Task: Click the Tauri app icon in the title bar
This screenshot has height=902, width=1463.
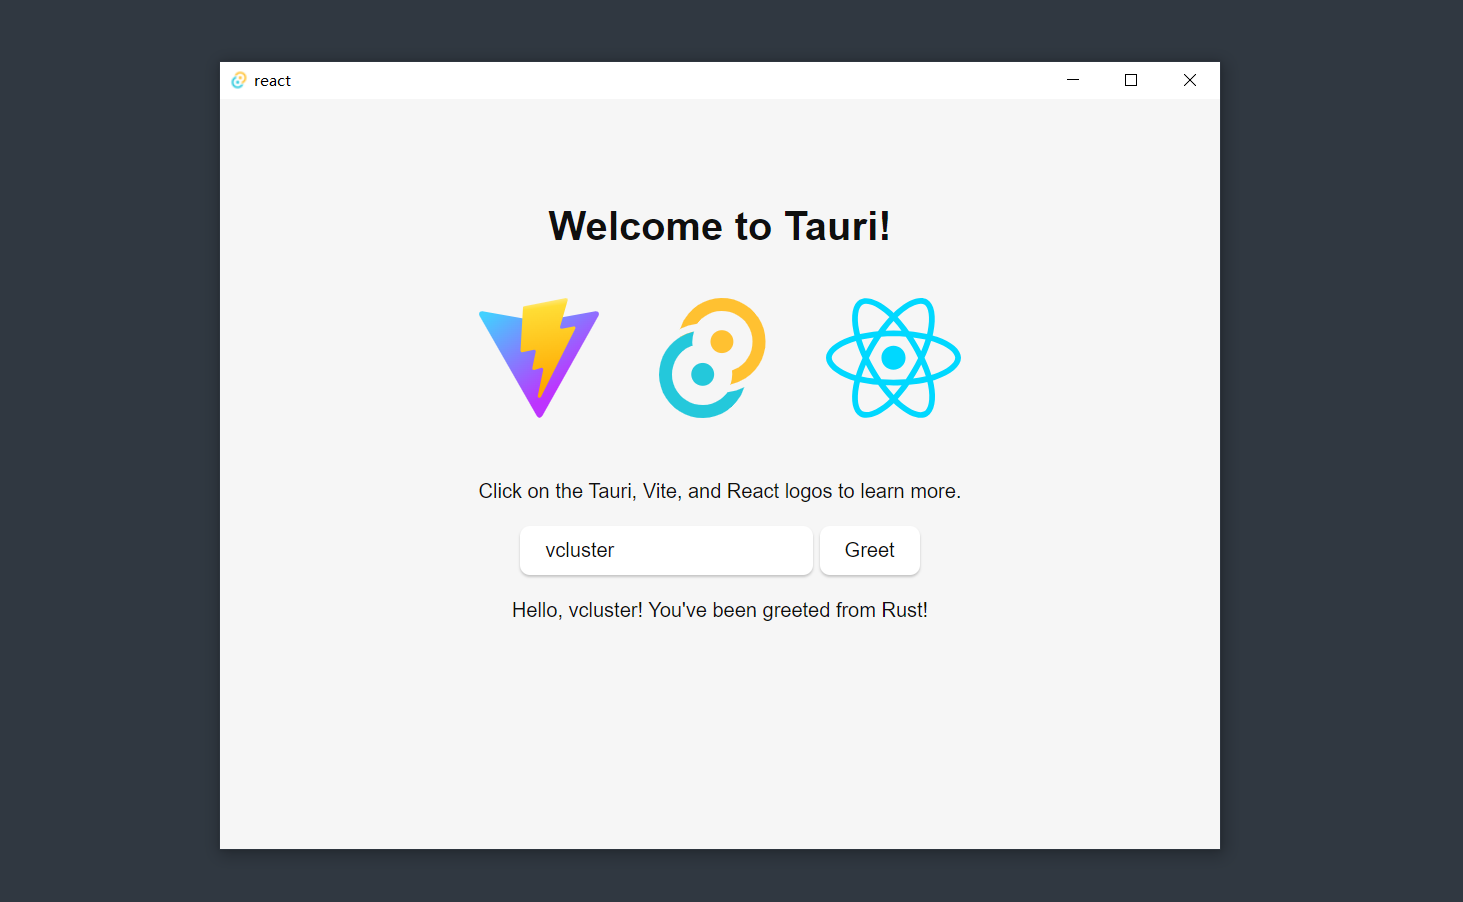Action: pyautogui.click(x=239, y=80)
